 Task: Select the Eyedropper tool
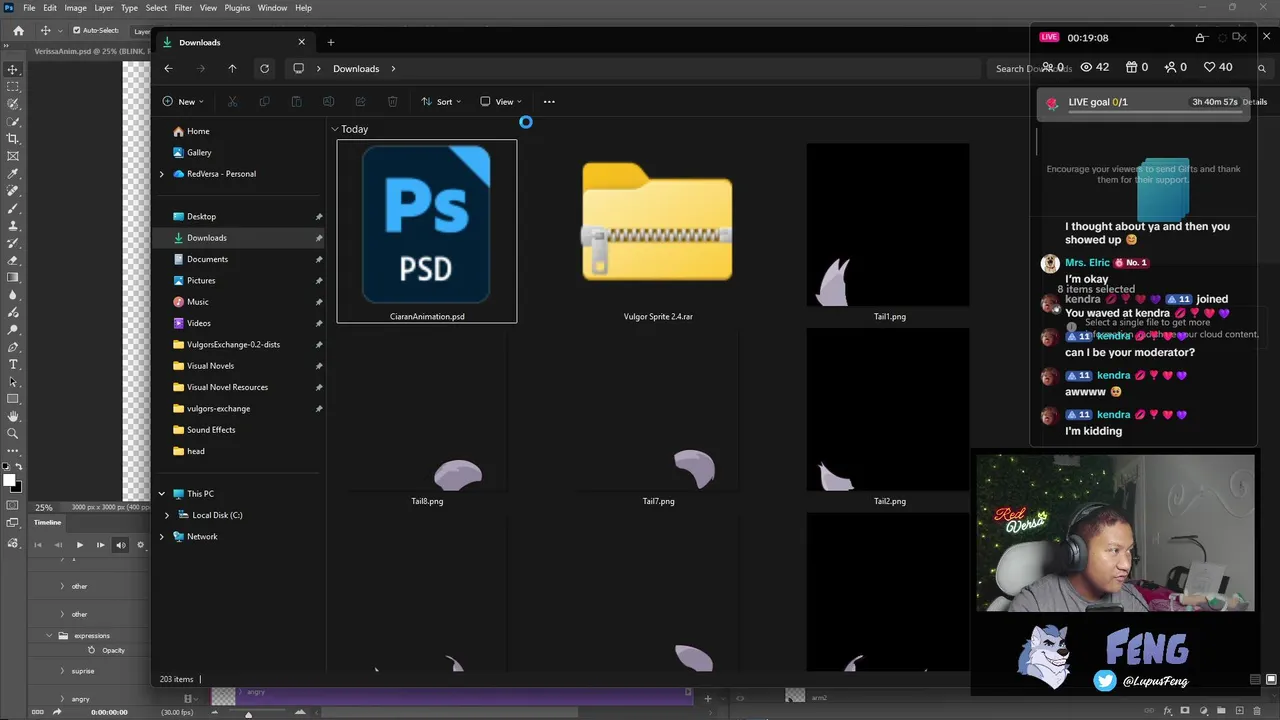[x=13, y=174]
